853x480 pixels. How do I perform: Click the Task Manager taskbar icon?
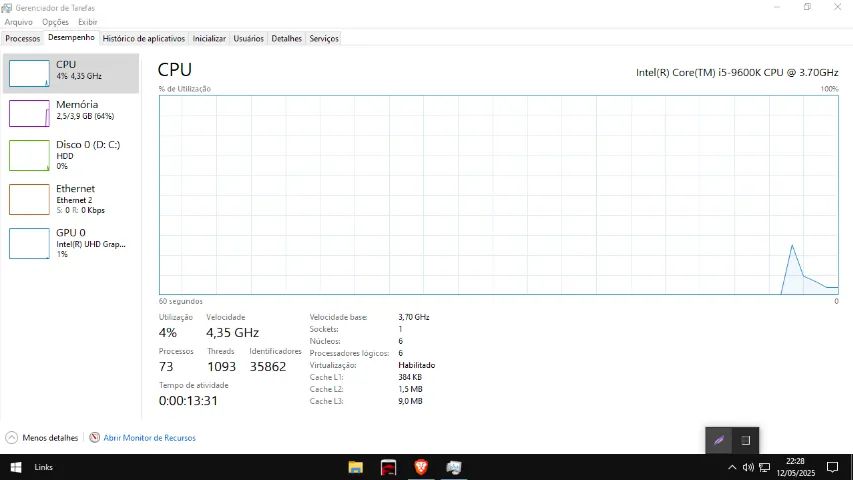(x=454, y=467)
